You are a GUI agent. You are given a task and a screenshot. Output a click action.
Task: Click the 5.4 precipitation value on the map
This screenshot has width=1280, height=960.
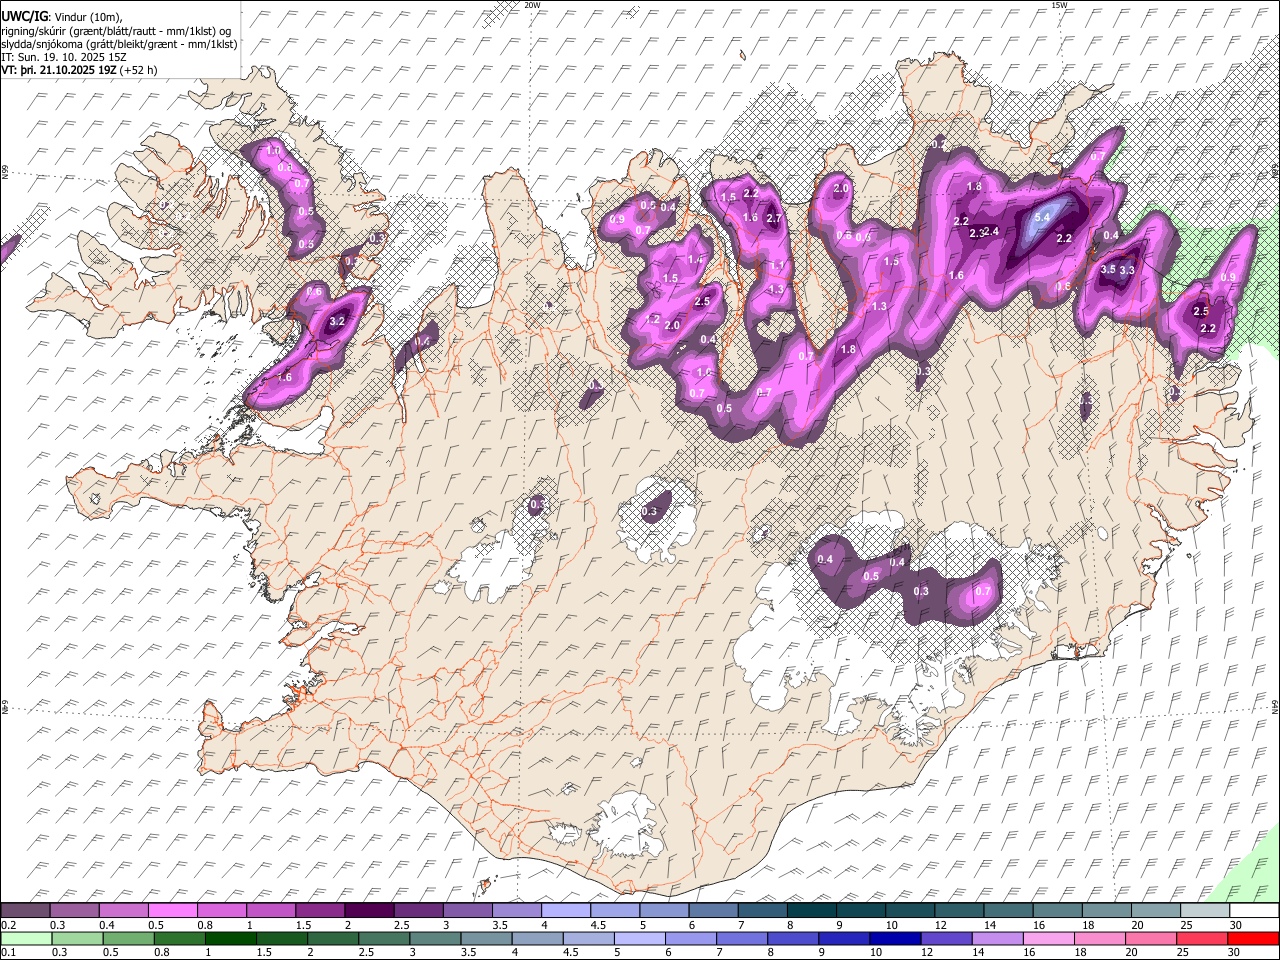pos(1040,217)
